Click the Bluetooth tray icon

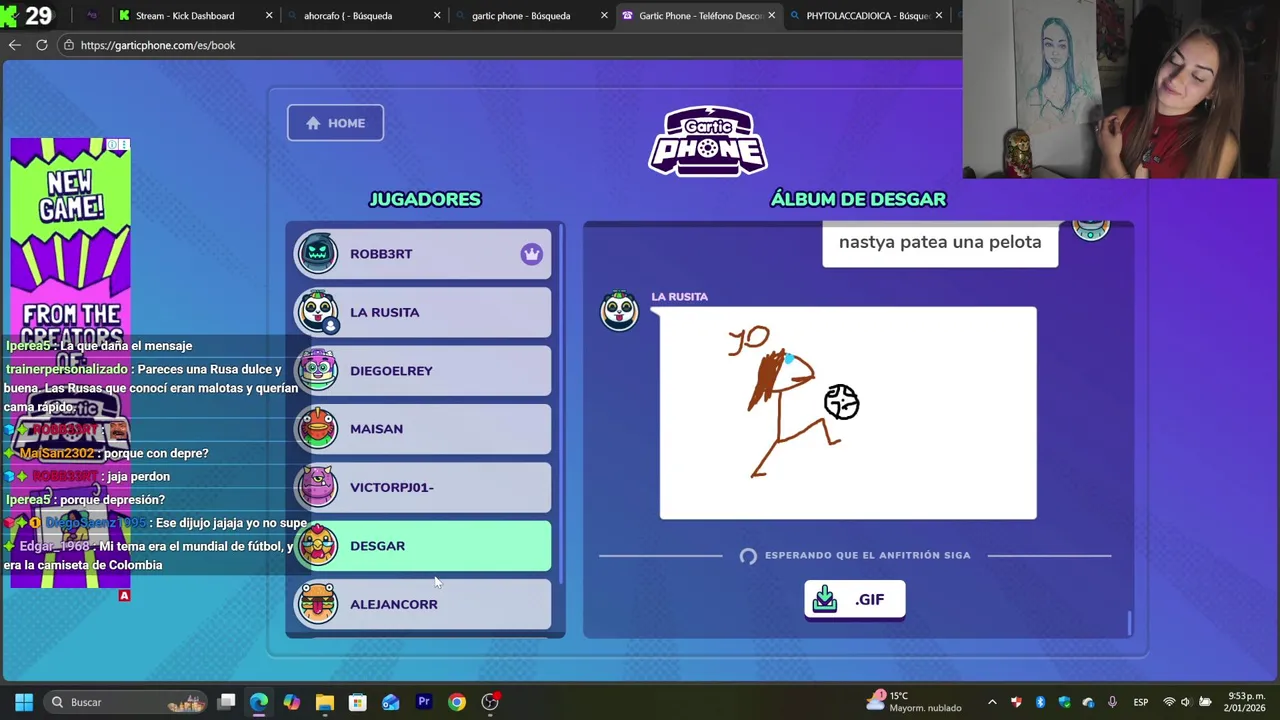[1040, 702]
